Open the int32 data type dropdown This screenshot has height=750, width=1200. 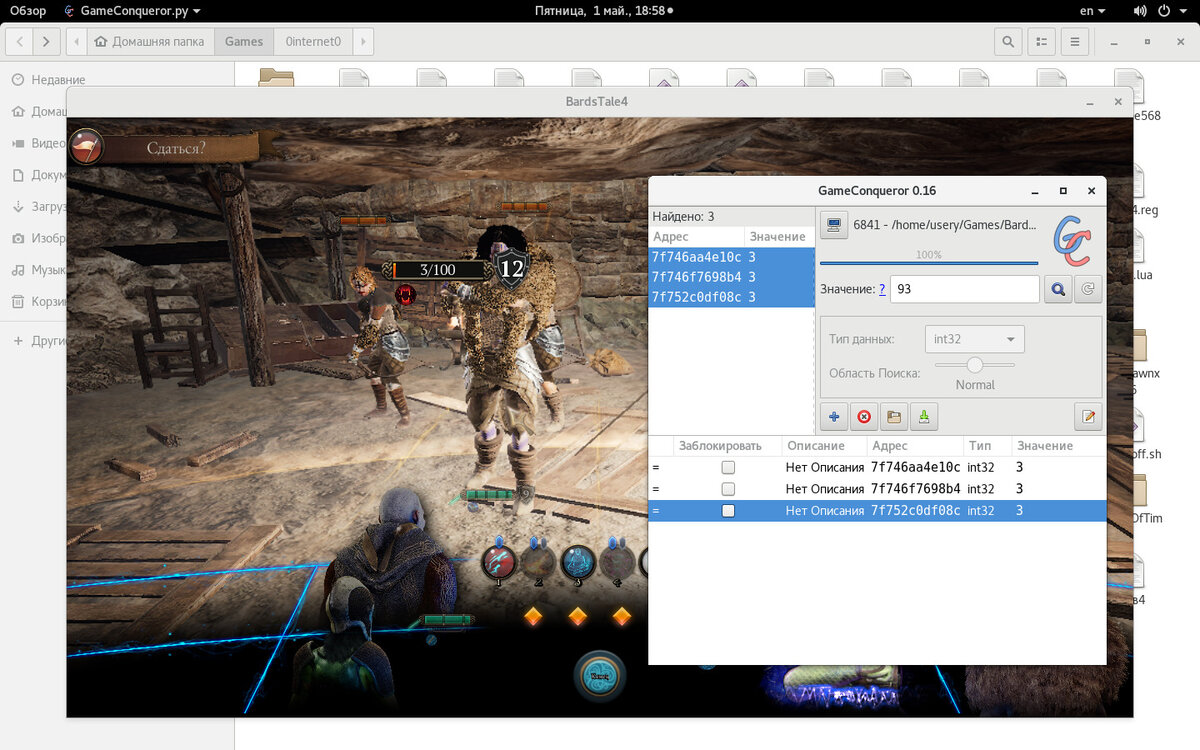click(975, 339)
